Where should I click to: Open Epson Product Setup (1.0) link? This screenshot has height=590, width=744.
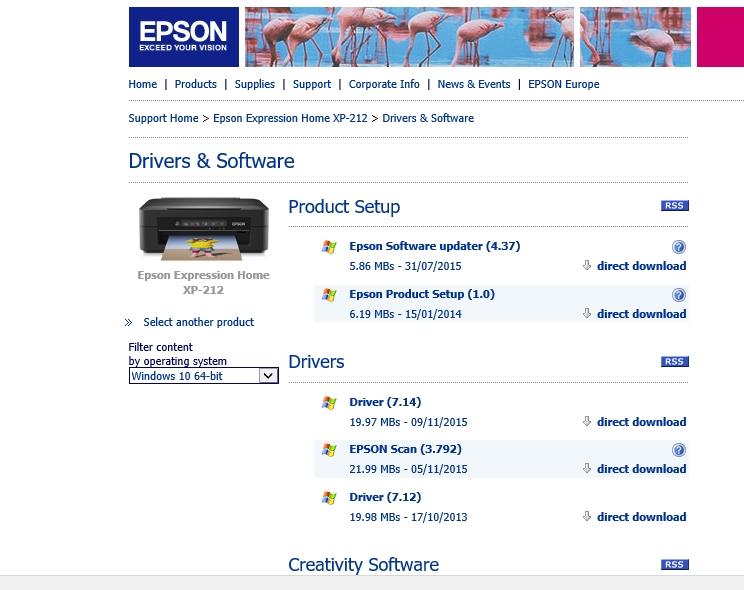point(422,294)
